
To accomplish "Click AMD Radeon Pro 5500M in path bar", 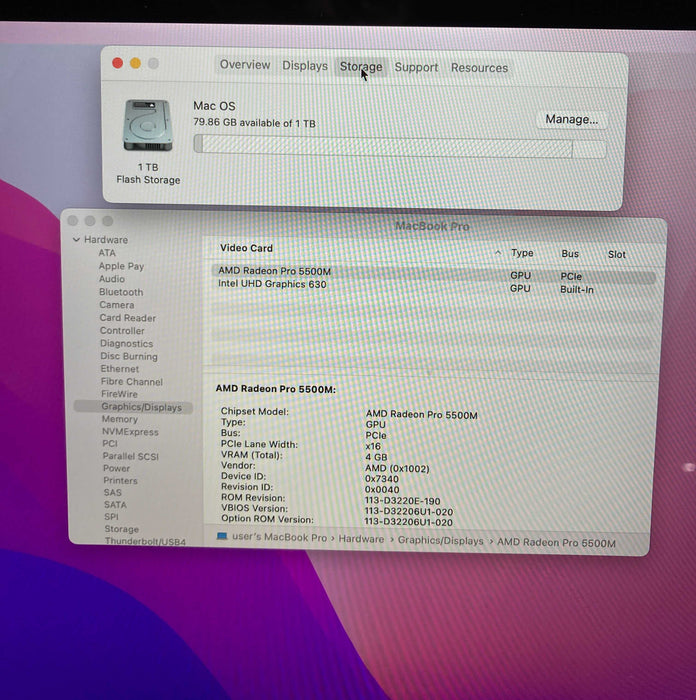I will 556,543.
